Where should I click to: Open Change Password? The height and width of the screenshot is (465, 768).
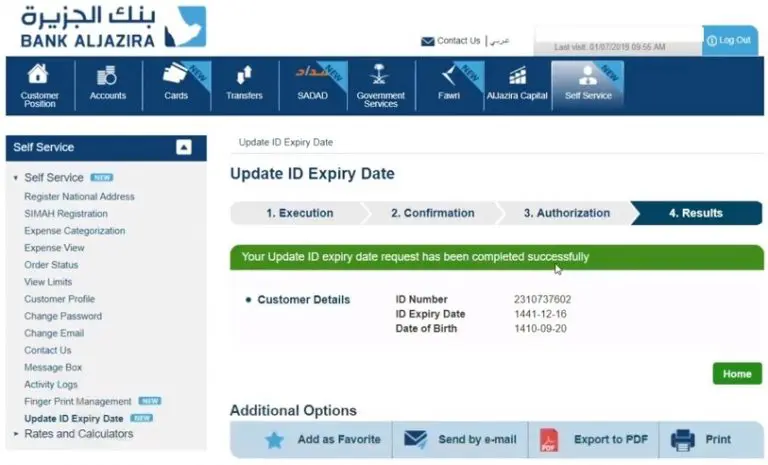(x=63, y=316)
